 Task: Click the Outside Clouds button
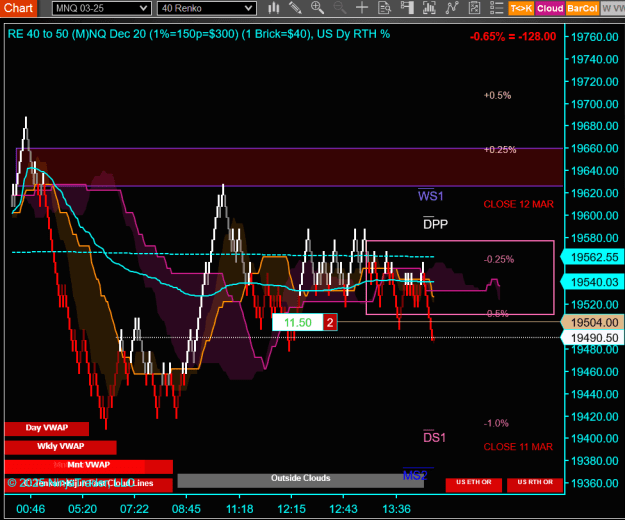[301, 480]
